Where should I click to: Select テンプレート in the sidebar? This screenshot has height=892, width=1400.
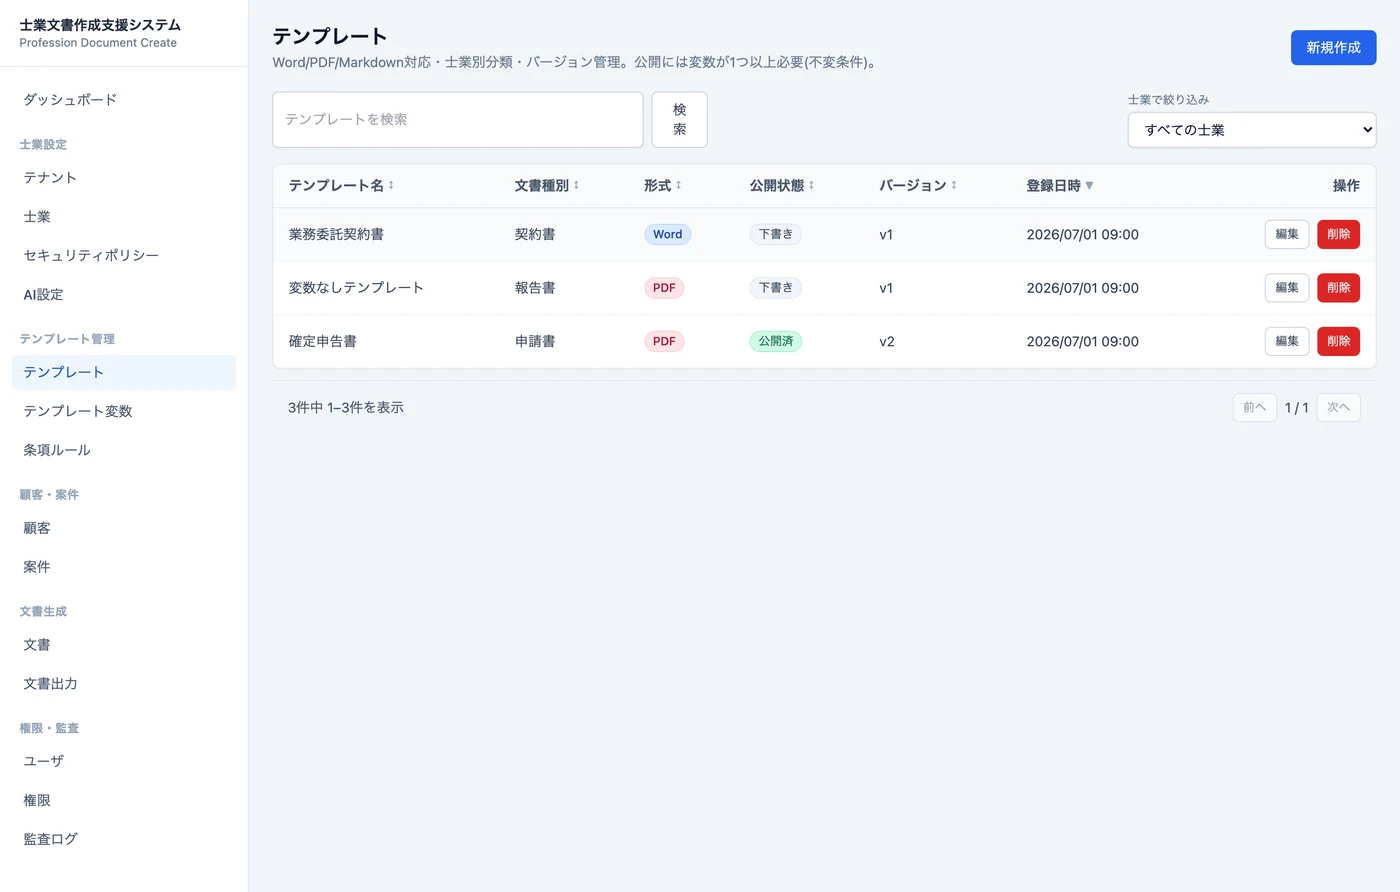(x=124, y=372)
